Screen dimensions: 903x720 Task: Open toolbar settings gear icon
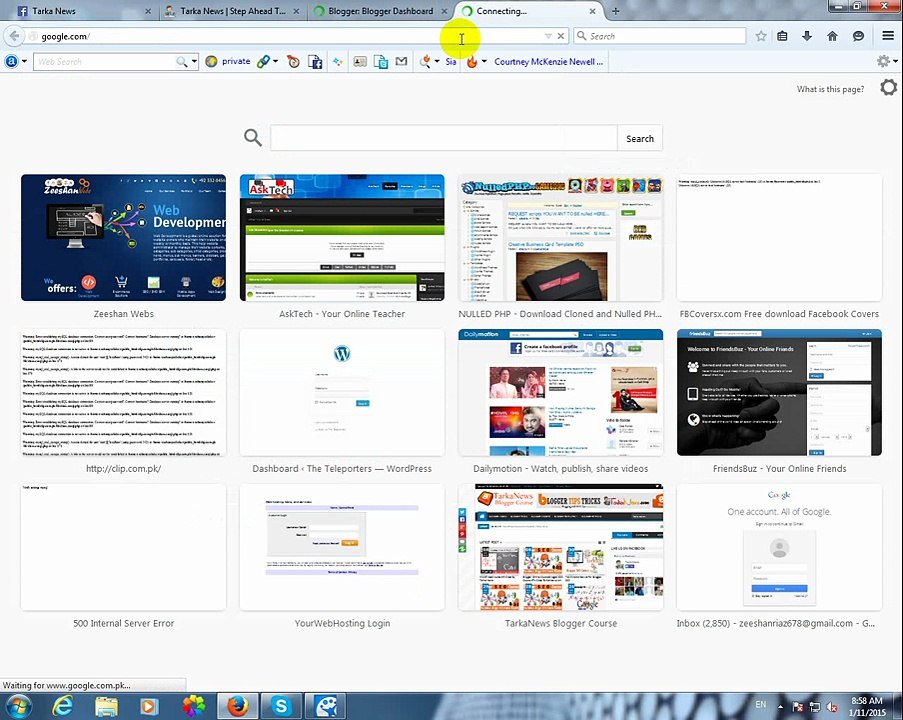[x=883, y=61]
